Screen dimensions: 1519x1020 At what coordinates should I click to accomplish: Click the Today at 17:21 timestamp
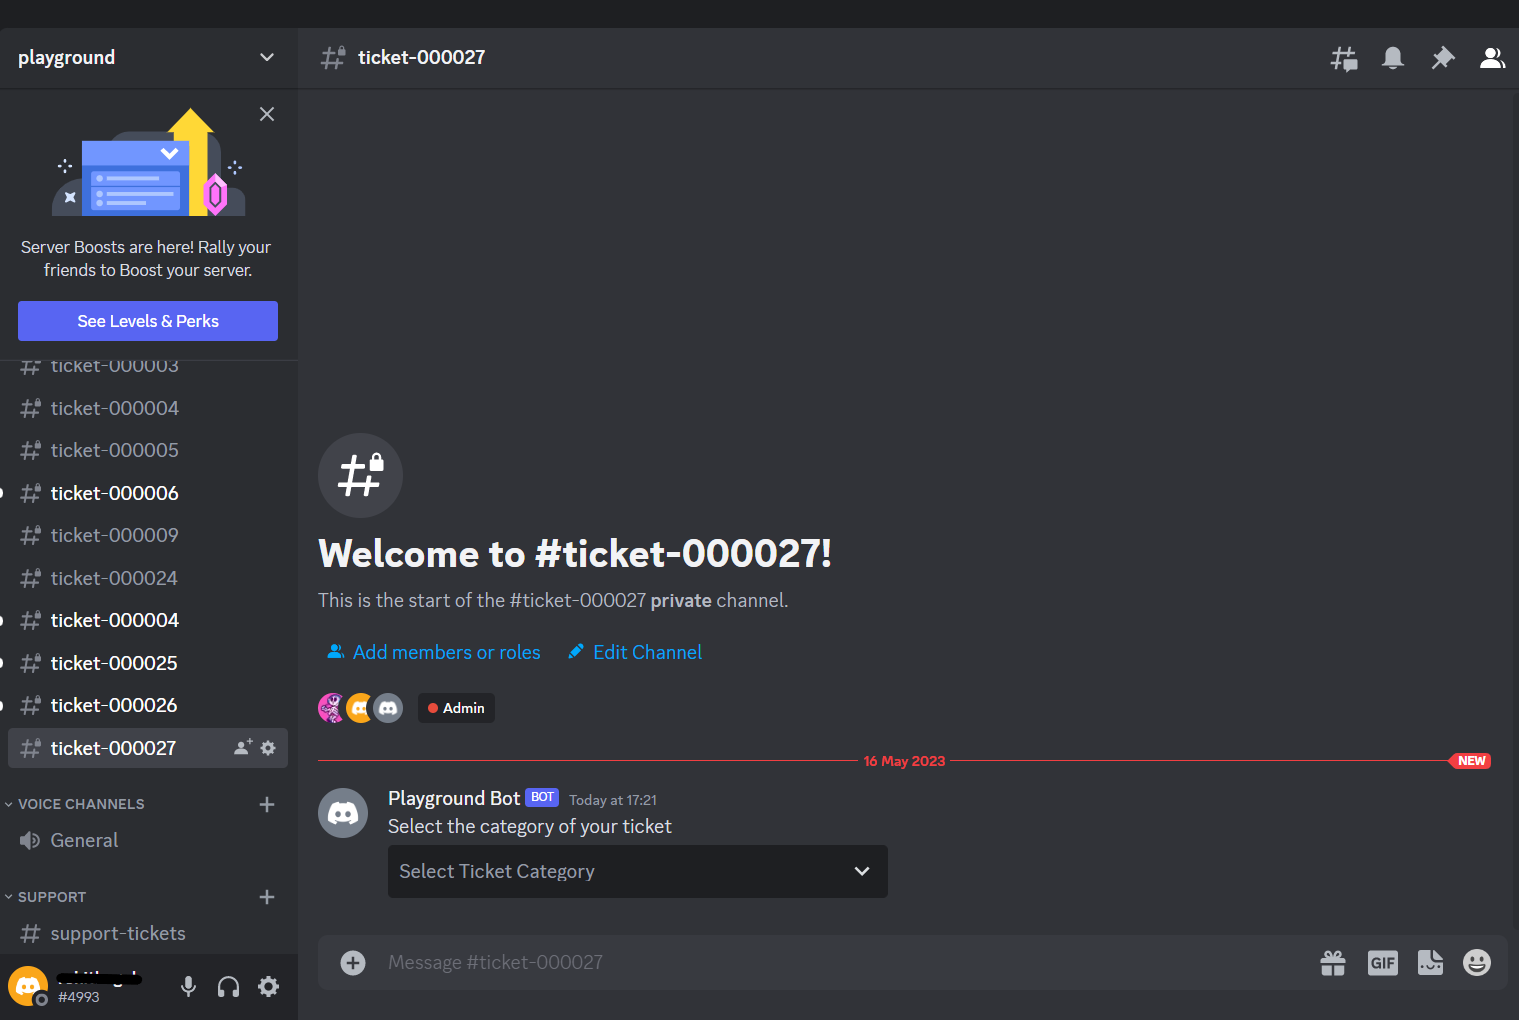tap(613, 800)
